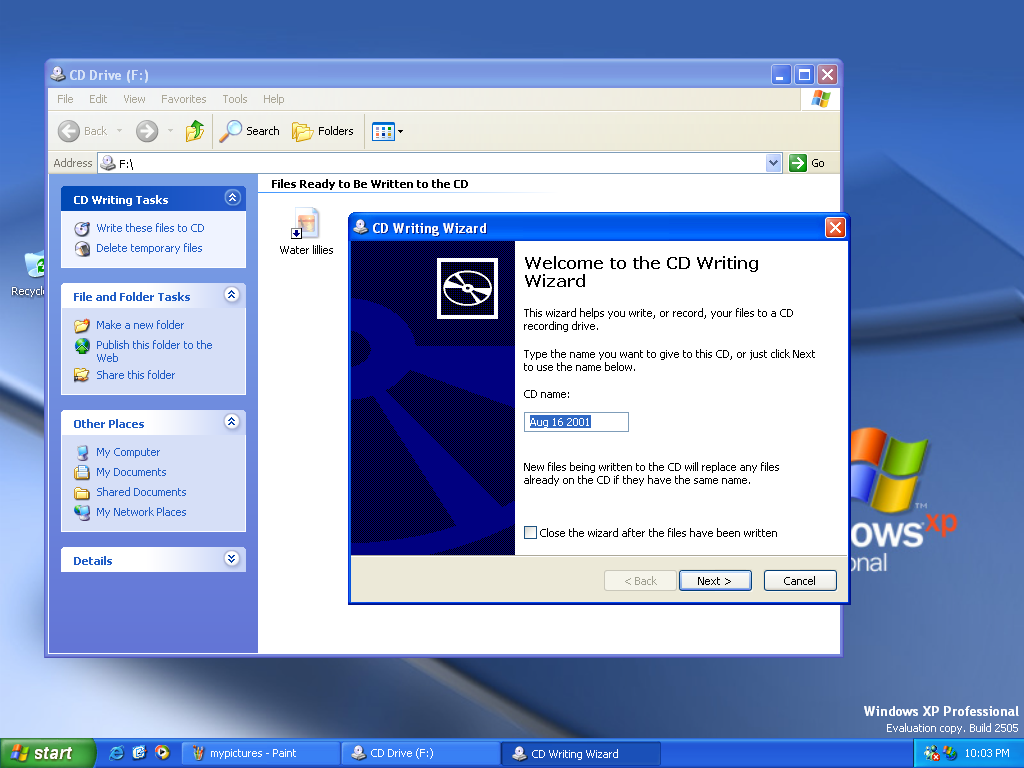Viewport: 1024px width, 768px height.
Task: Click the Publish this folder globe icon
Action: point(82,345)
